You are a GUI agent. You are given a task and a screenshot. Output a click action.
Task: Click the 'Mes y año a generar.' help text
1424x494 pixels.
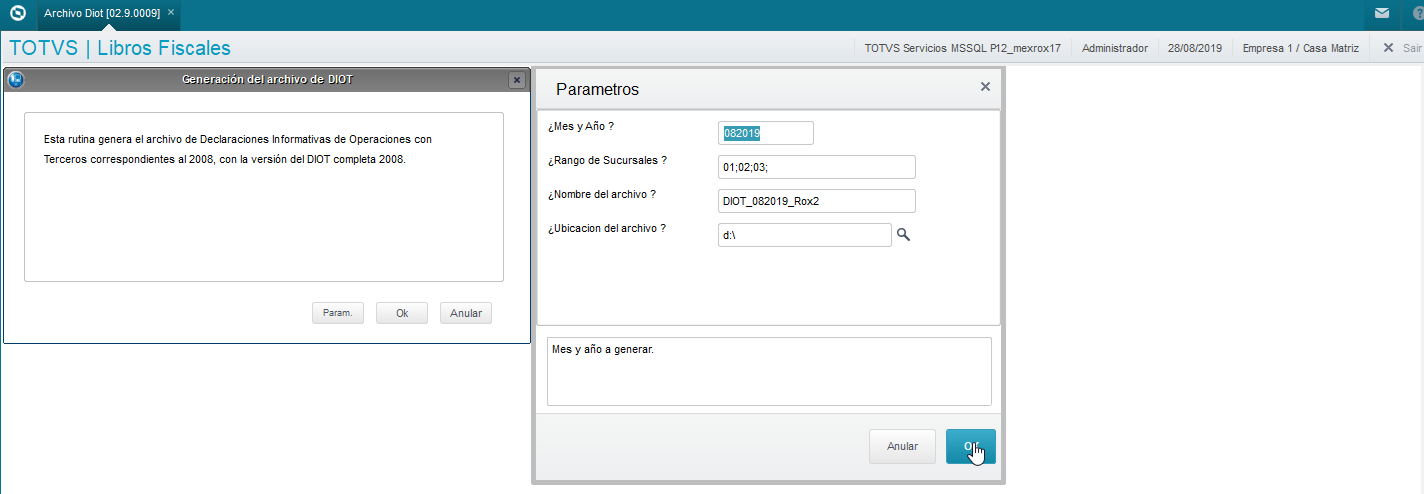point(603,351)
